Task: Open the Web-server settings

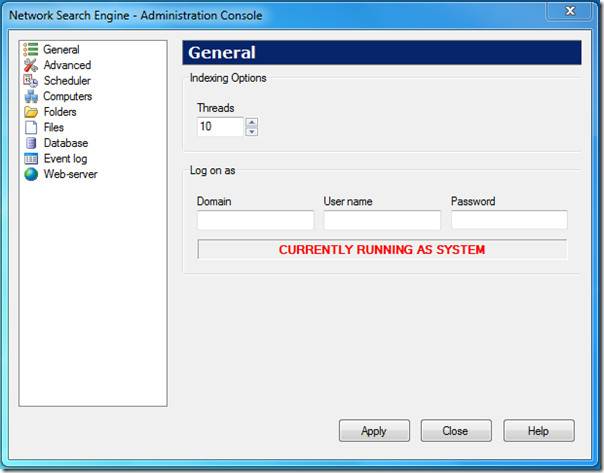Action: [70, 174]
